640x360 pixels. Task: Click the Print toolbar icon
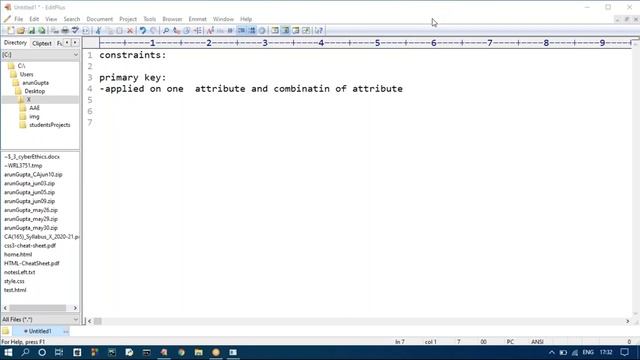click(65, 31)
